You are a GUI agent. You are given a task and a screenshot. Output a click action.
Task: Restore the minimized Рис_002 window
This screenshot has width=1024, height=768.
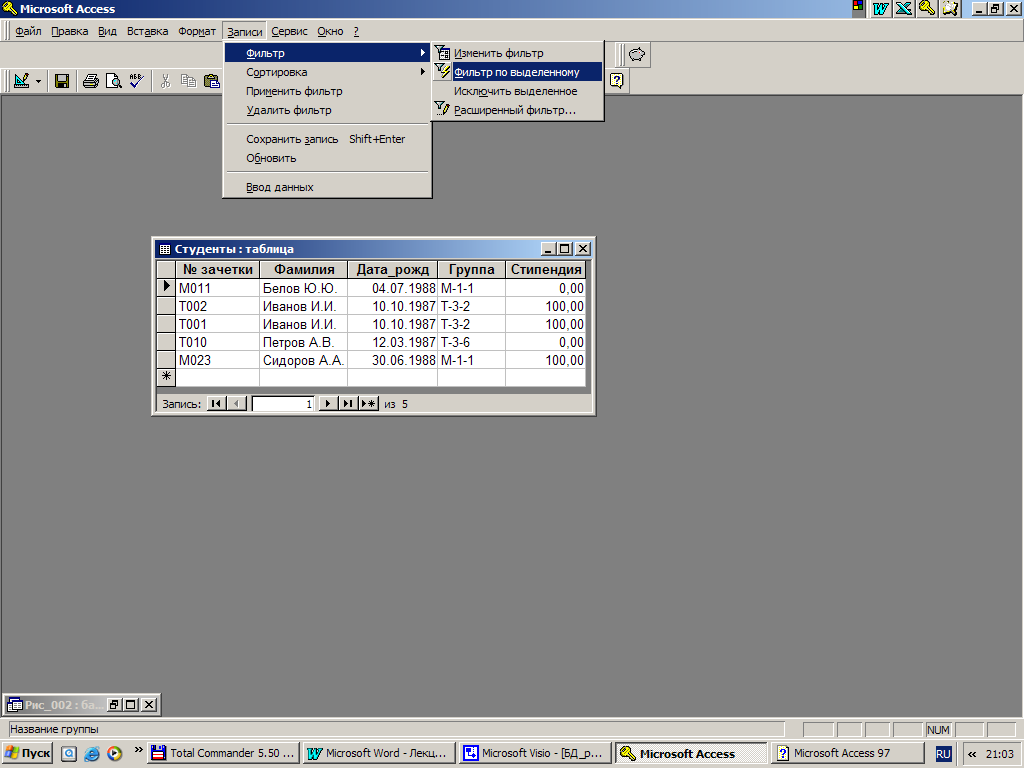(x=114, y=705)
